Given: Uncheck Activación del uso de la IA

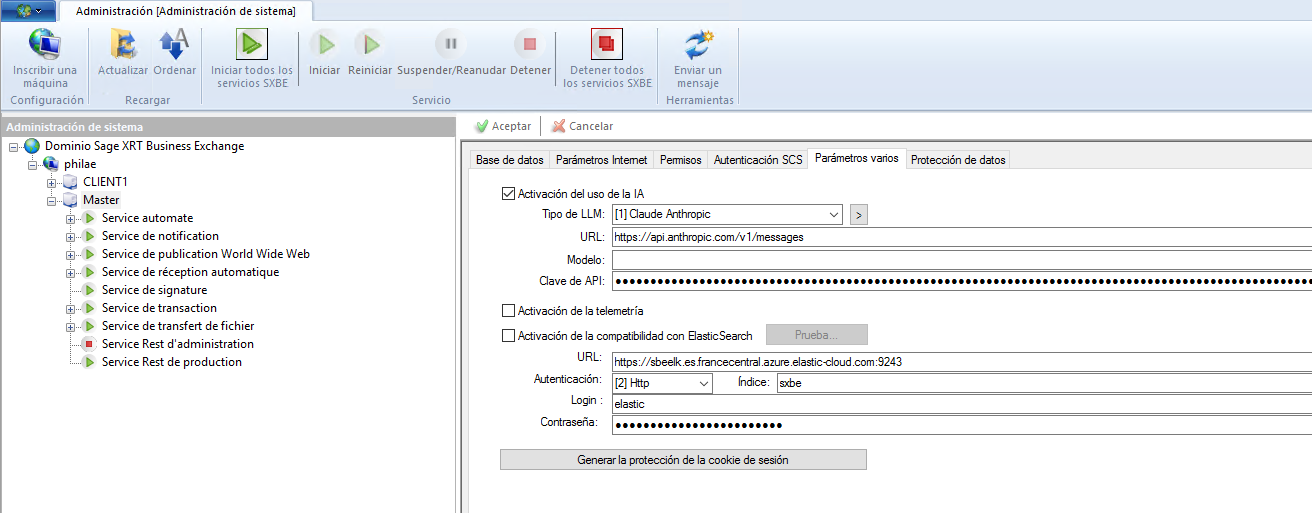Looking at the screenshot, I should point(508,194).
